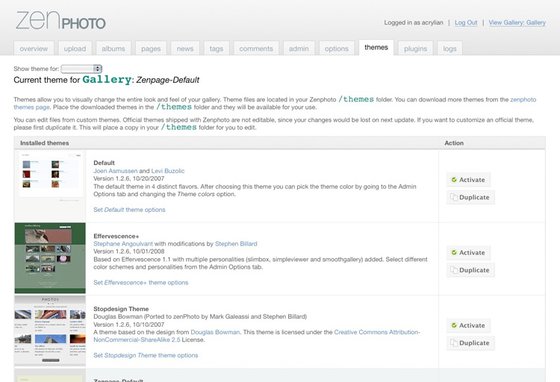Activate the Effervescence+ theme
Image resolution: width=560 pixels, height=382 pixels.
[469, 253]
